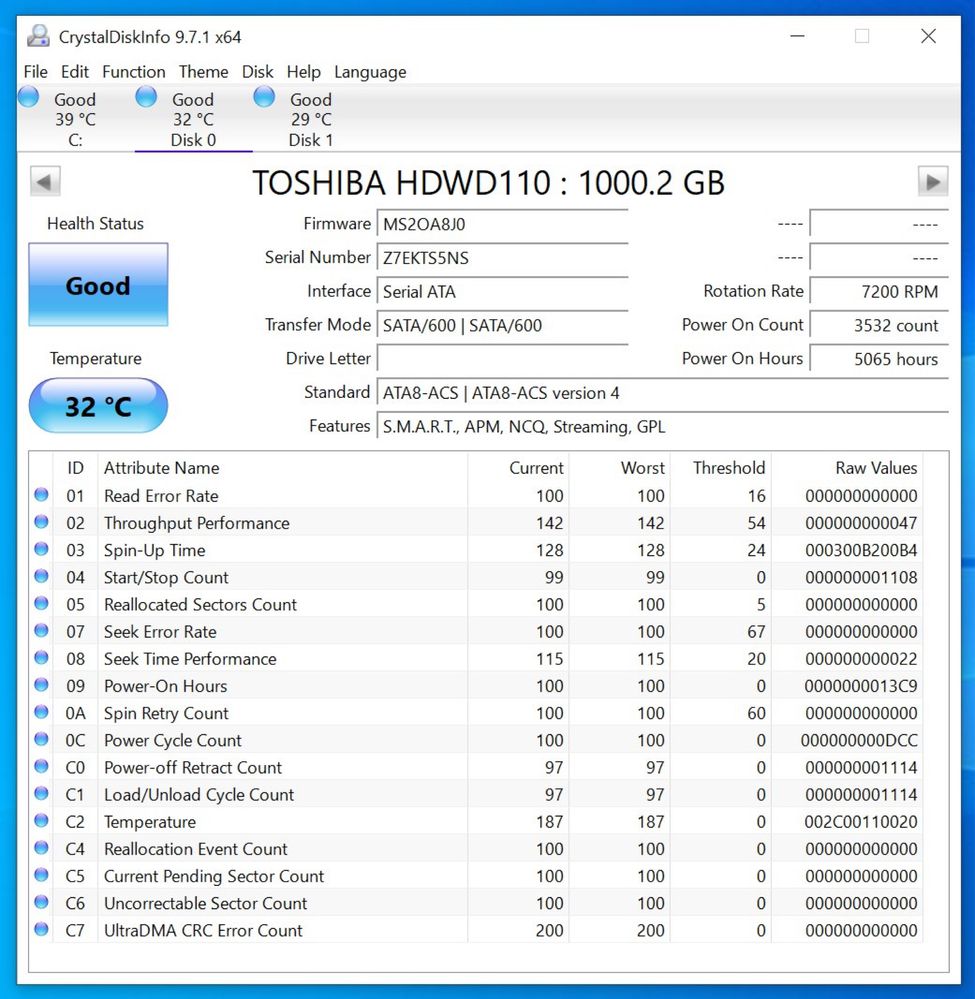Click the Worst column header
This screenshot has height=999, width=975.
coord(619,468)
